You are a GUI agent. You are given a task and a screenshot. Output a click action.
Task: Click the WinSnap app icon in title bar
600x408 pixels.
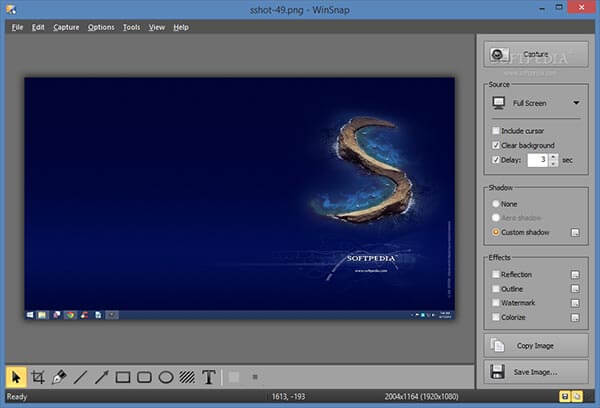click(11, 9)
